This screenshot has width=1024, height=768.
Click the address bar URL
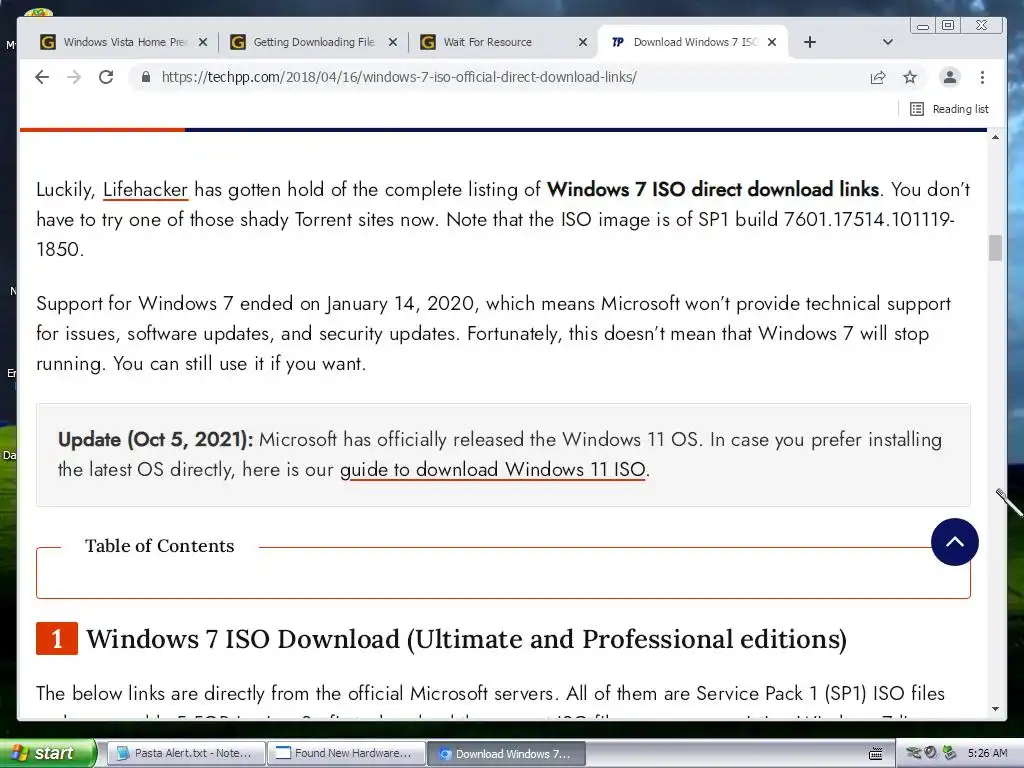pyautogui.click(x=399, y=77)
